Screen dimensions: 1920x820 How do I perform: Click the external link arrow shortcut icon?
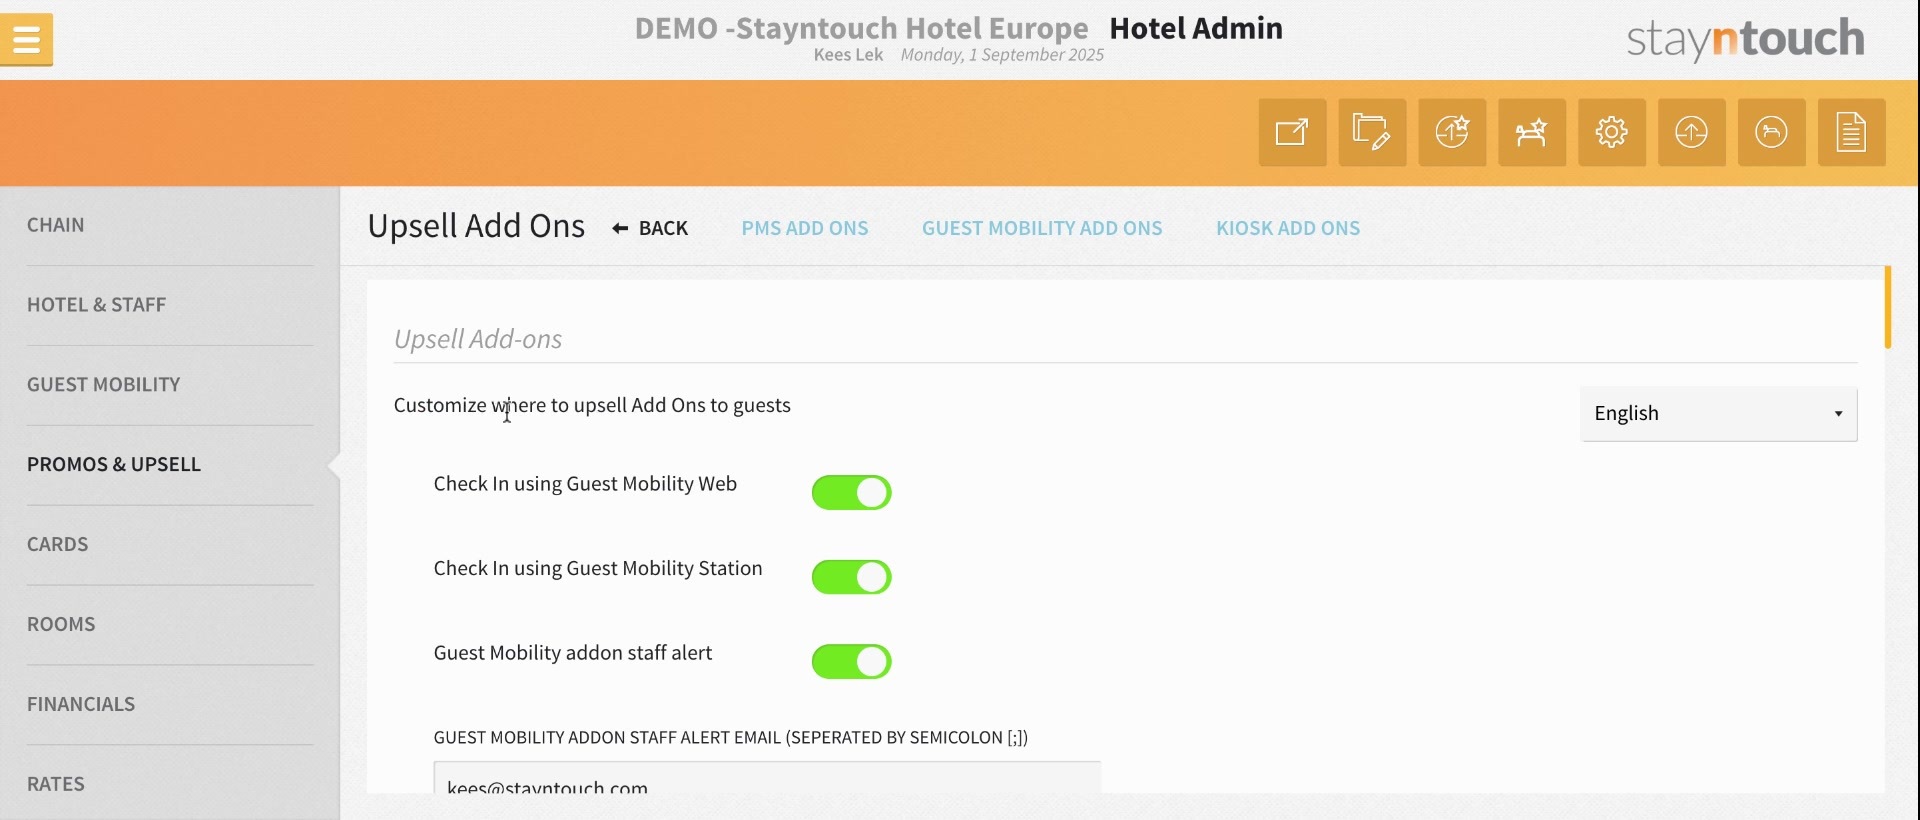tap(1292, 132)
